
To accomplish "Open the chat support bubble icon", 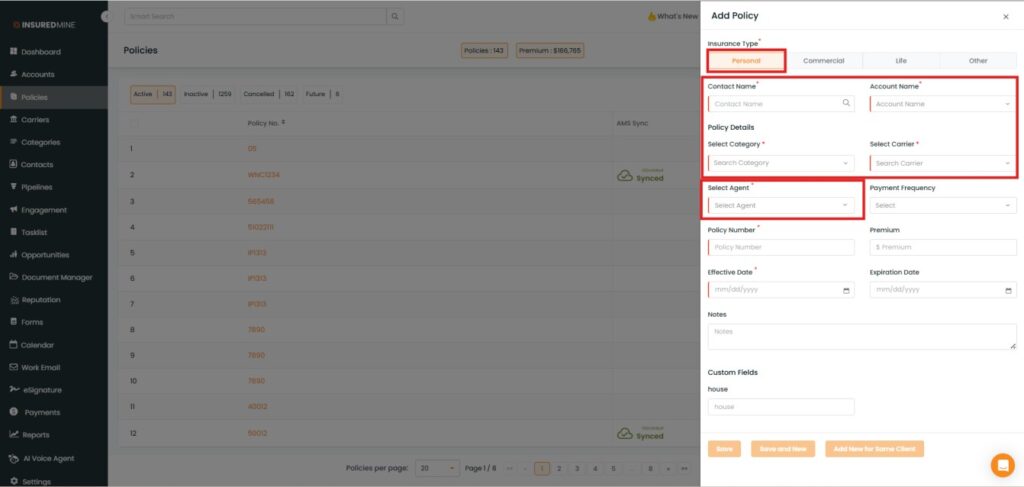I will point(1002,465).
